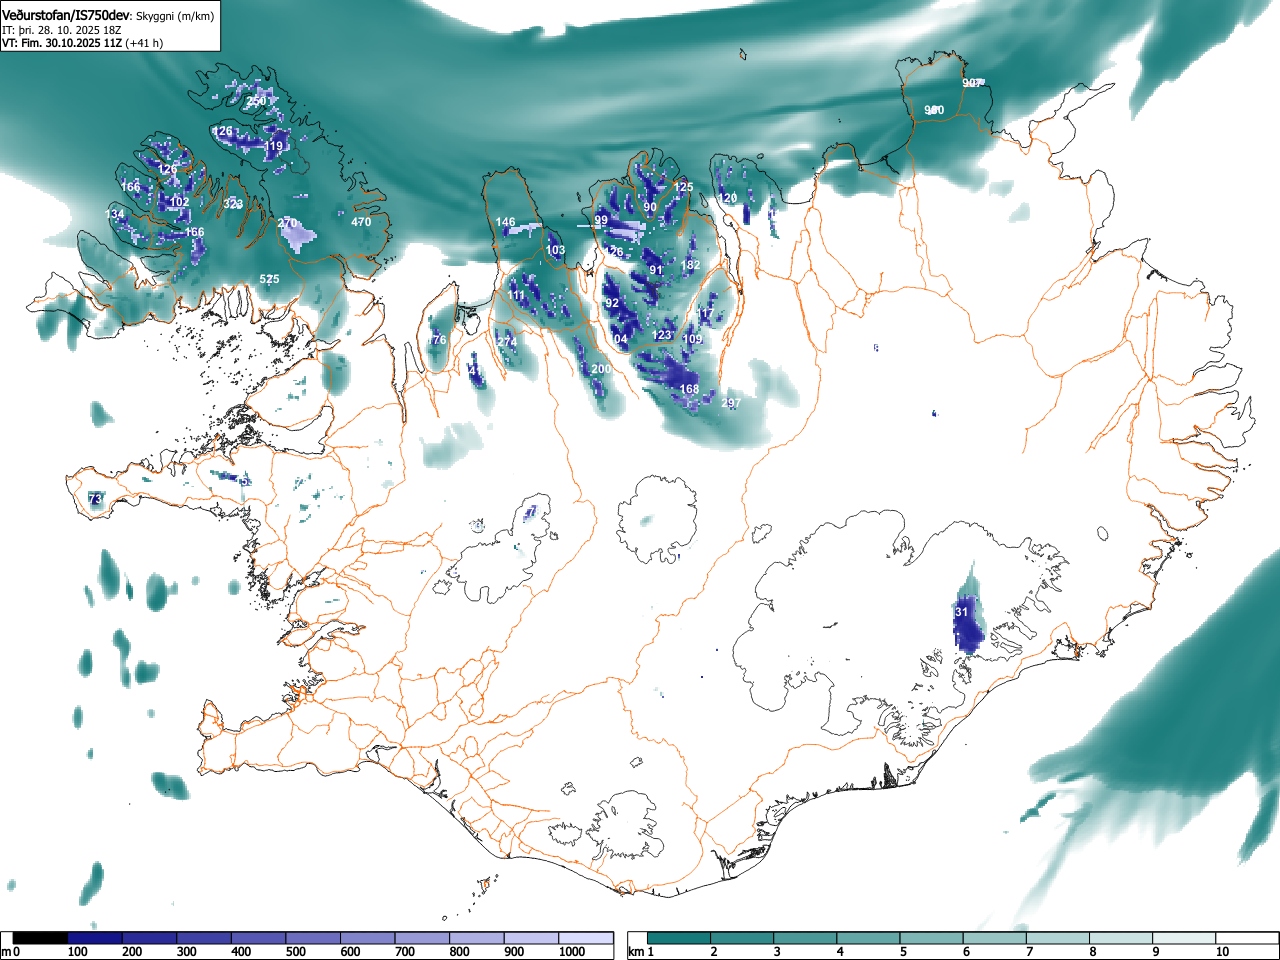Click the visibility value 146 on the map

505,222
